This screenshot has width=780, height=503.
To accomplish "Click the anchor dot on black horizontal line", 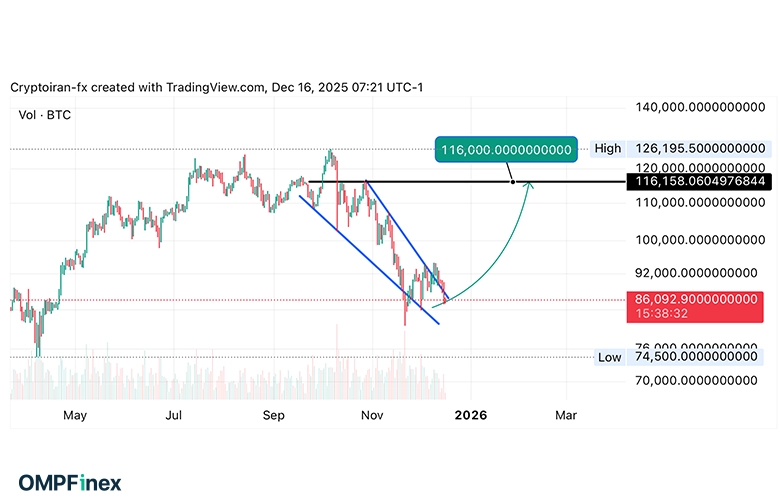I will pyautogui.click(x=512, y=182).
